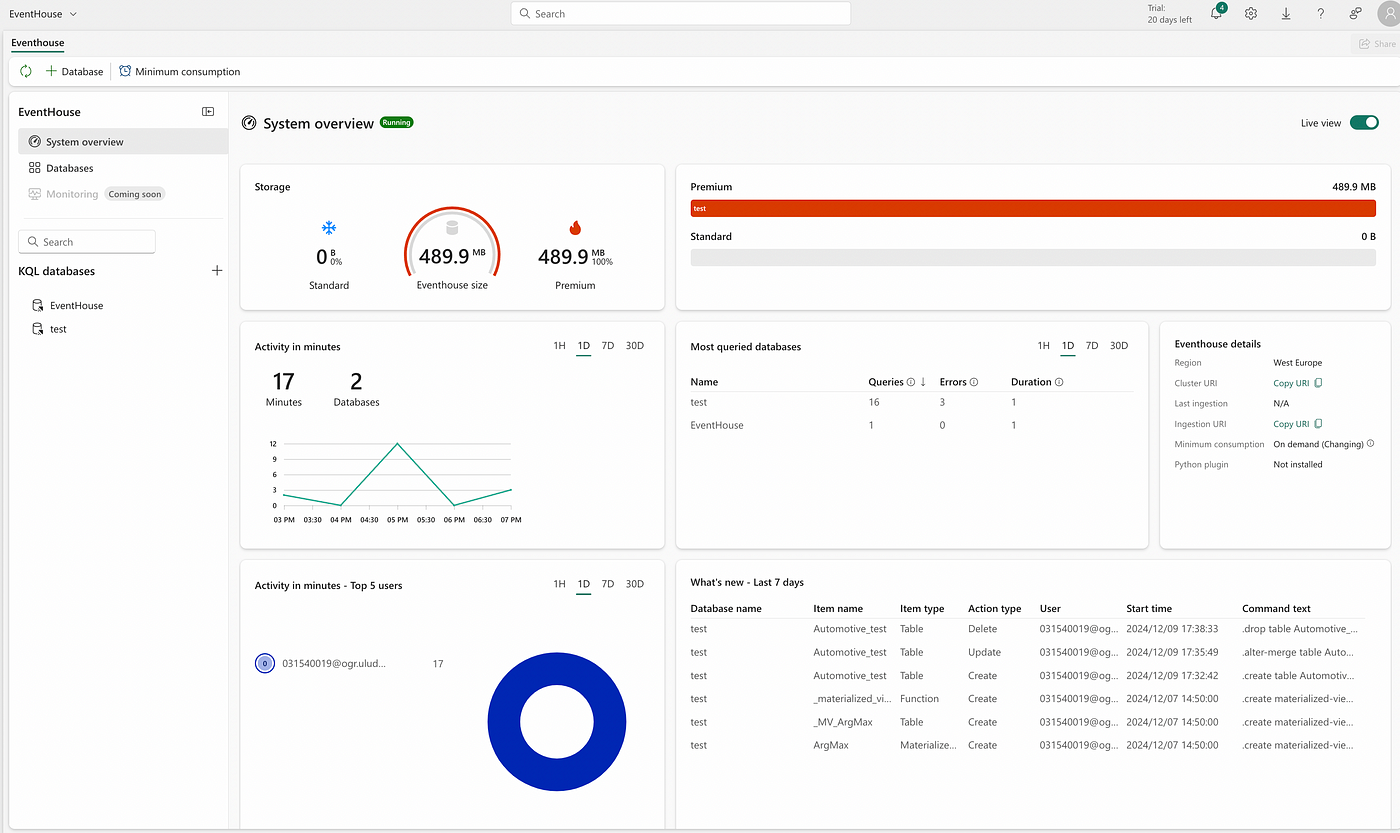
Task: Switch to the Eventhouse tab
Action: pos(38,43)
